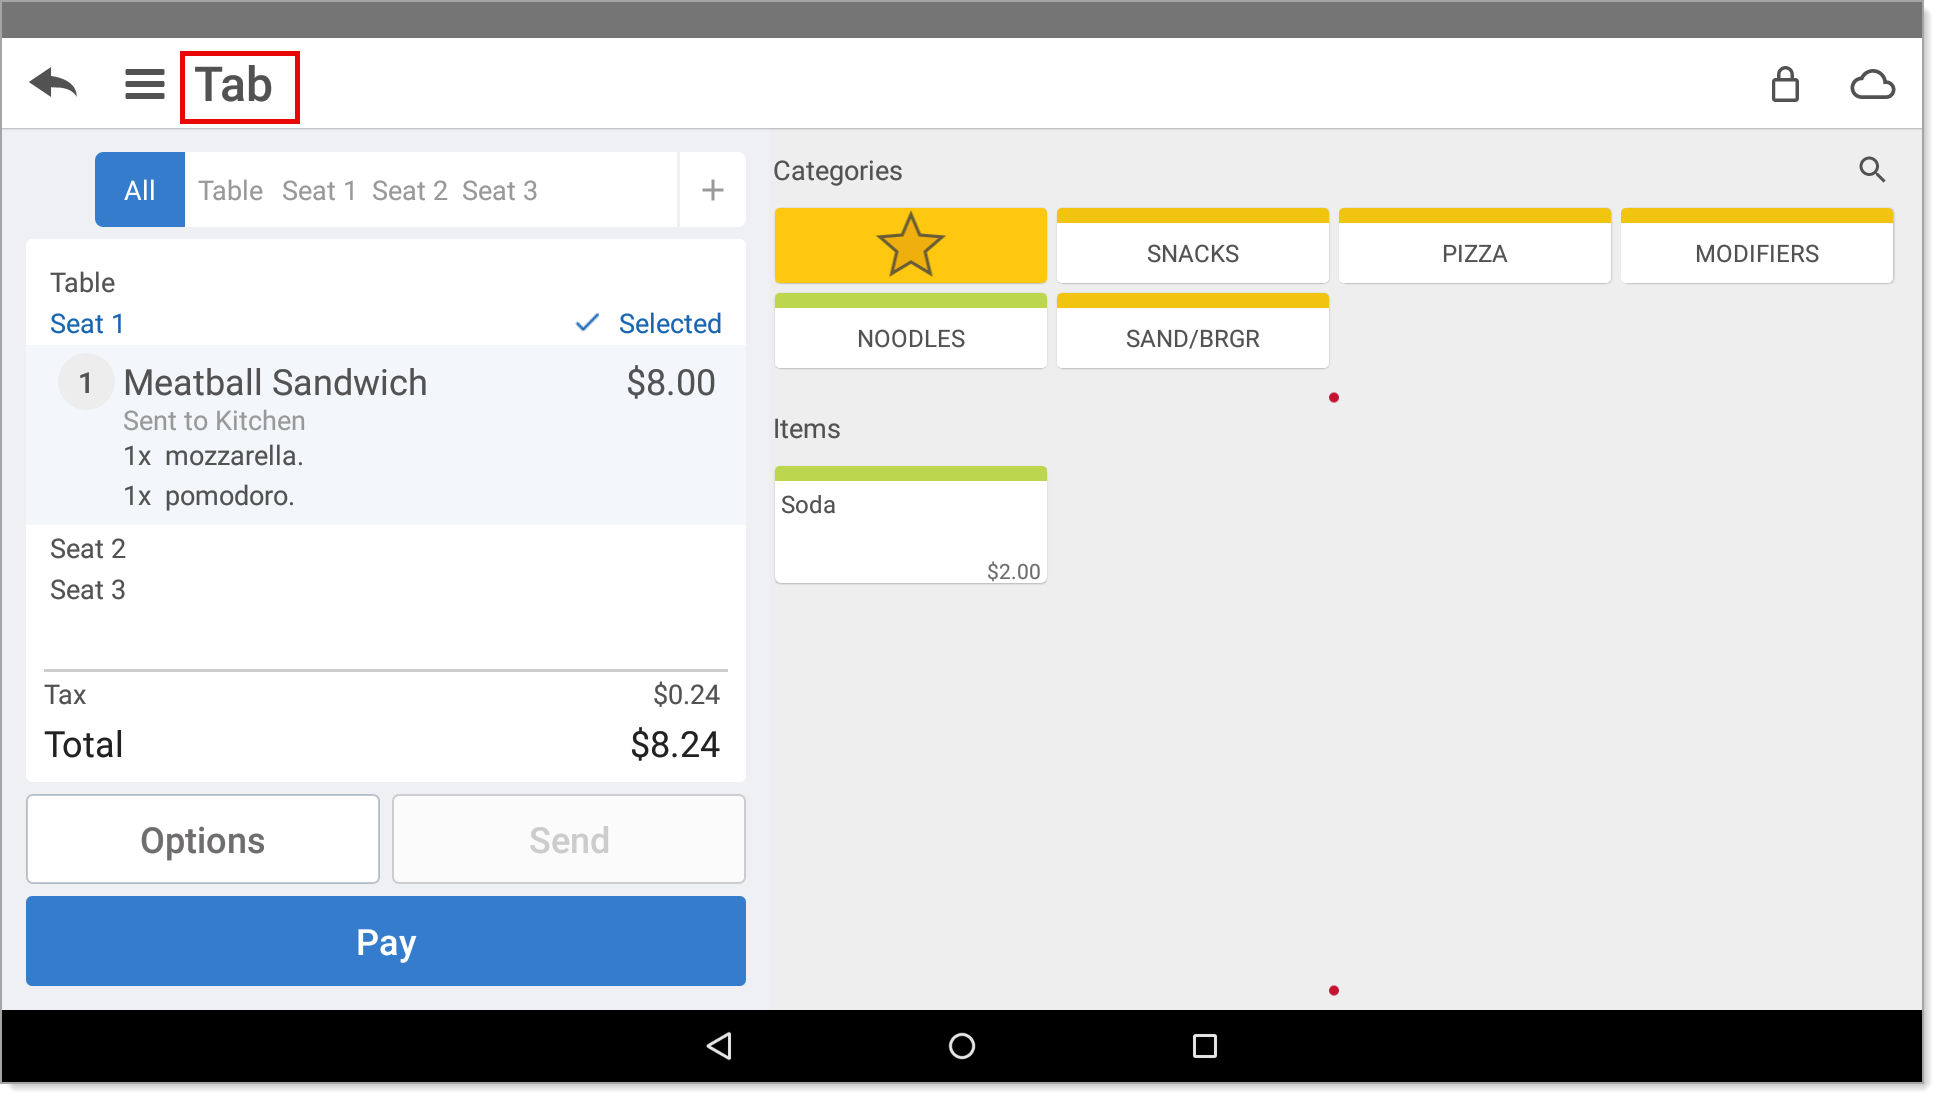
Task: Select the Seat 1 heading in order
Action: click(x=87, y=324)
